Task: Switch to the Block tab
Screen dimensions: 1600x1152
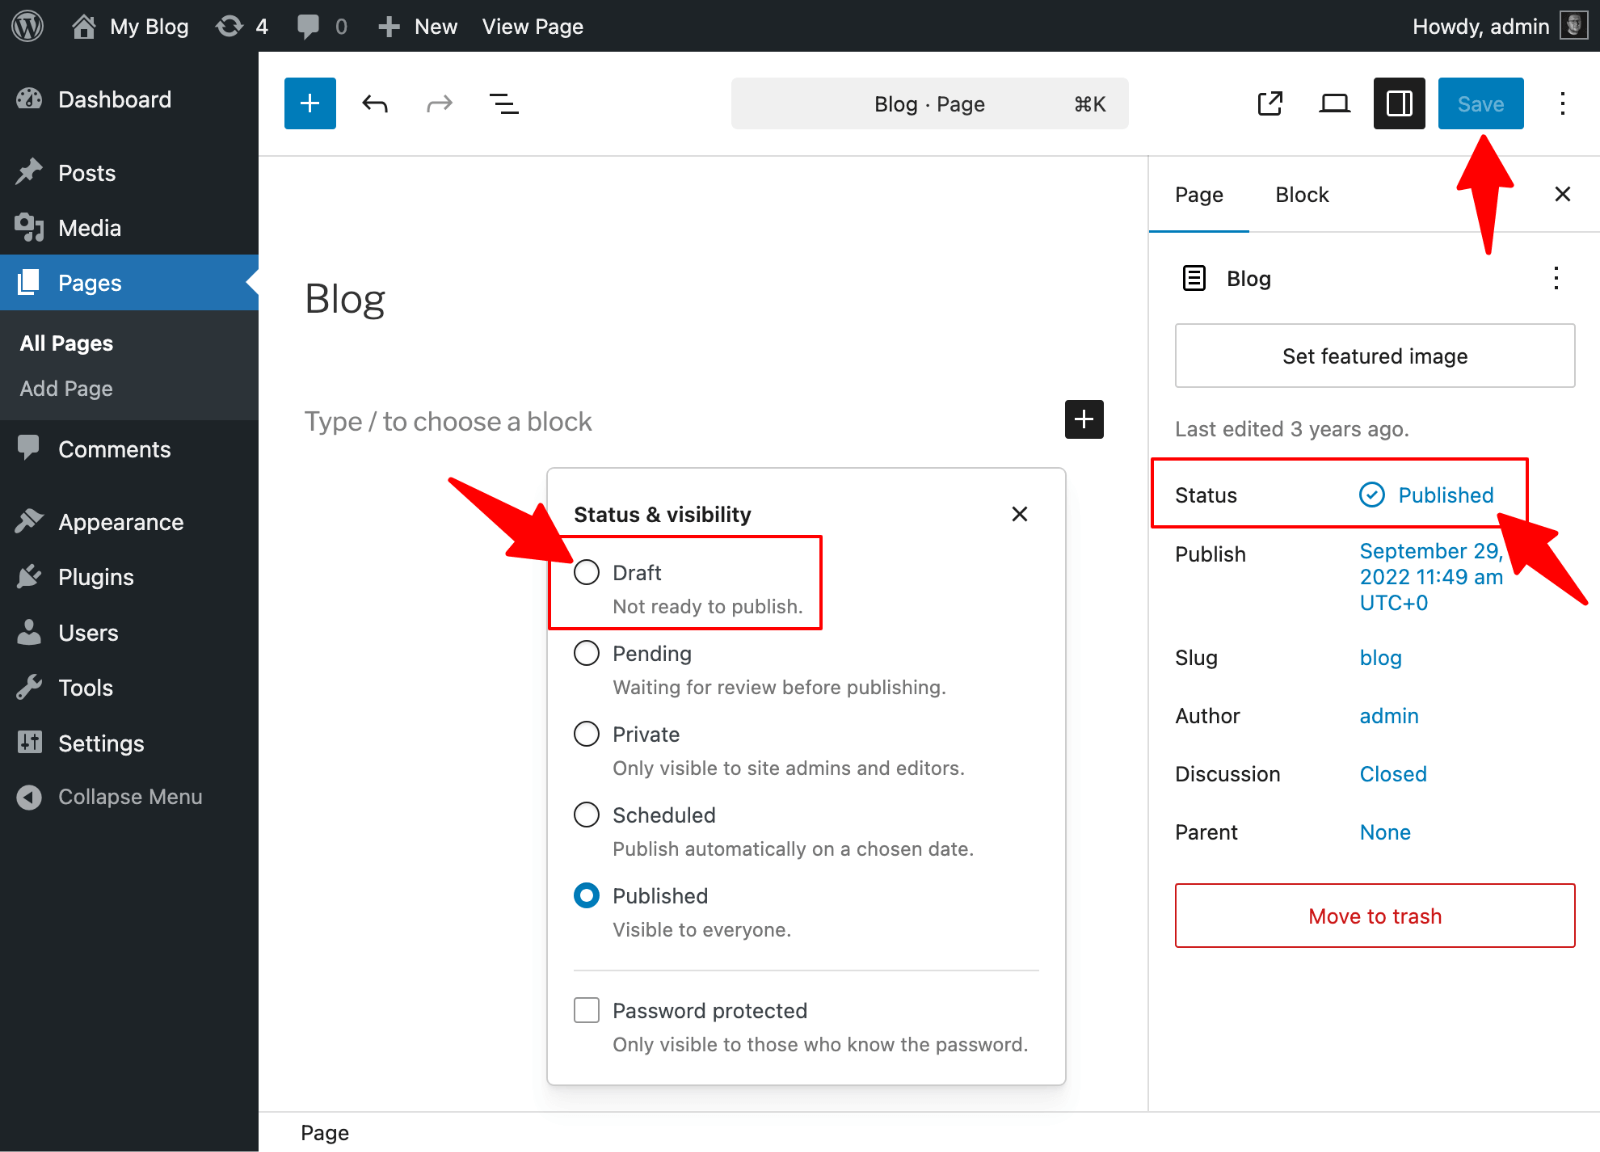Action: click(1301, 195)
